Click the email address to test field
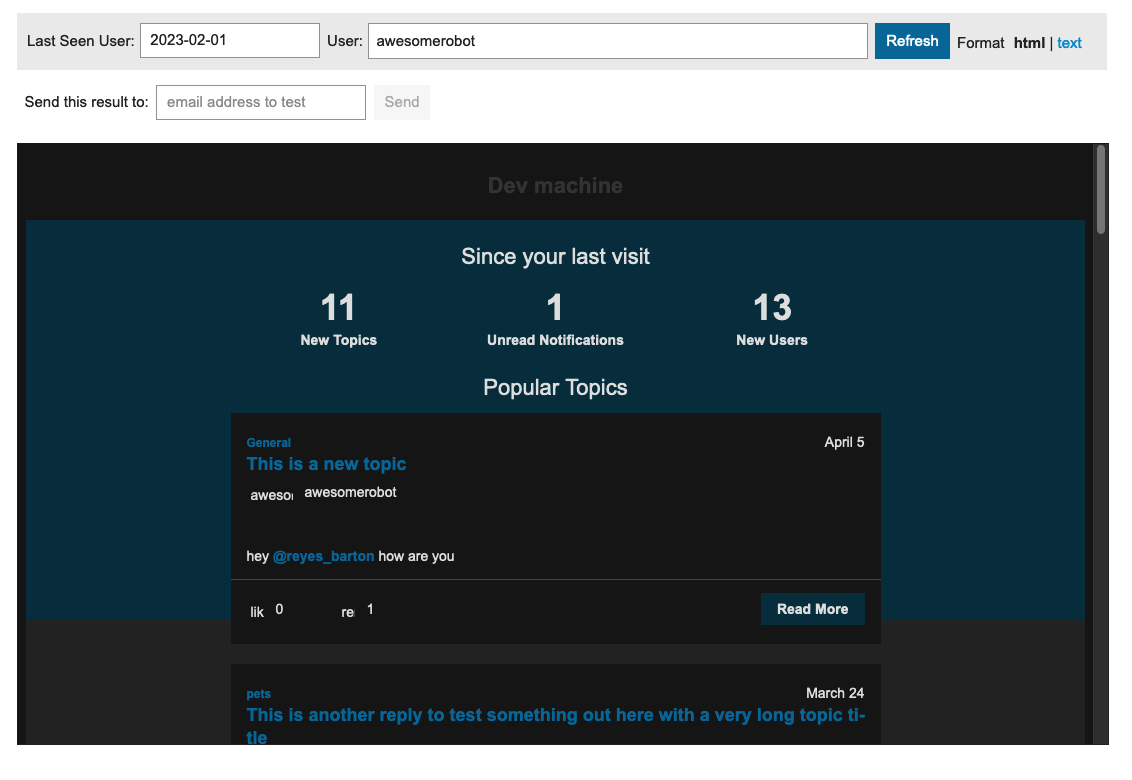The image size is (1132, 780). click(x=260, y=102)
